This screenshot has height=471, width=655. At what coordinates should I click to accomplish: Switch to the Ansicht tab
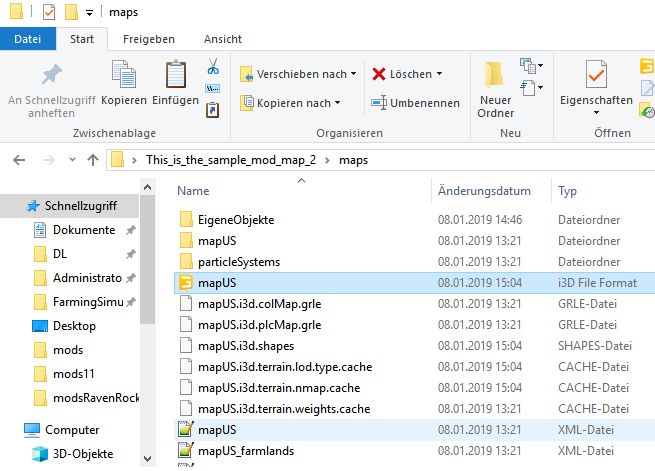(223, 39)
